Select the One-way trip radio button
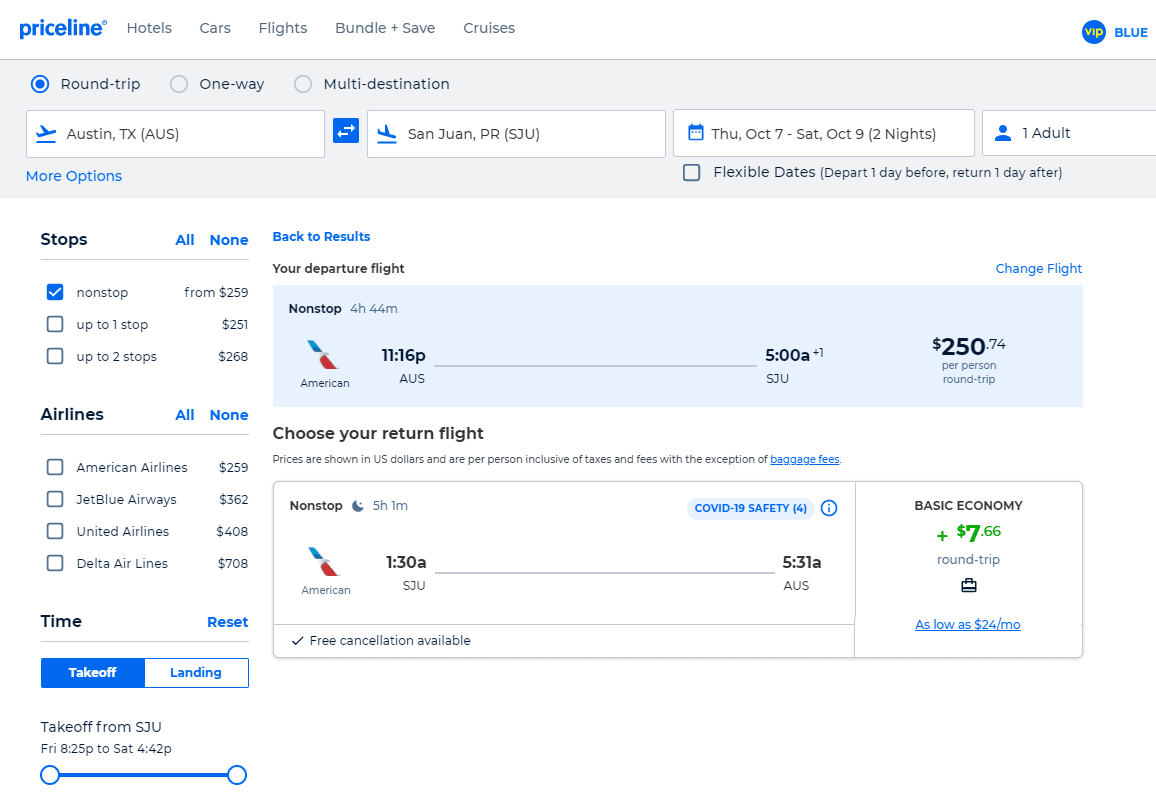Image resolution: width=1156 pixels, height=812 pixels. tap(178, 84)
